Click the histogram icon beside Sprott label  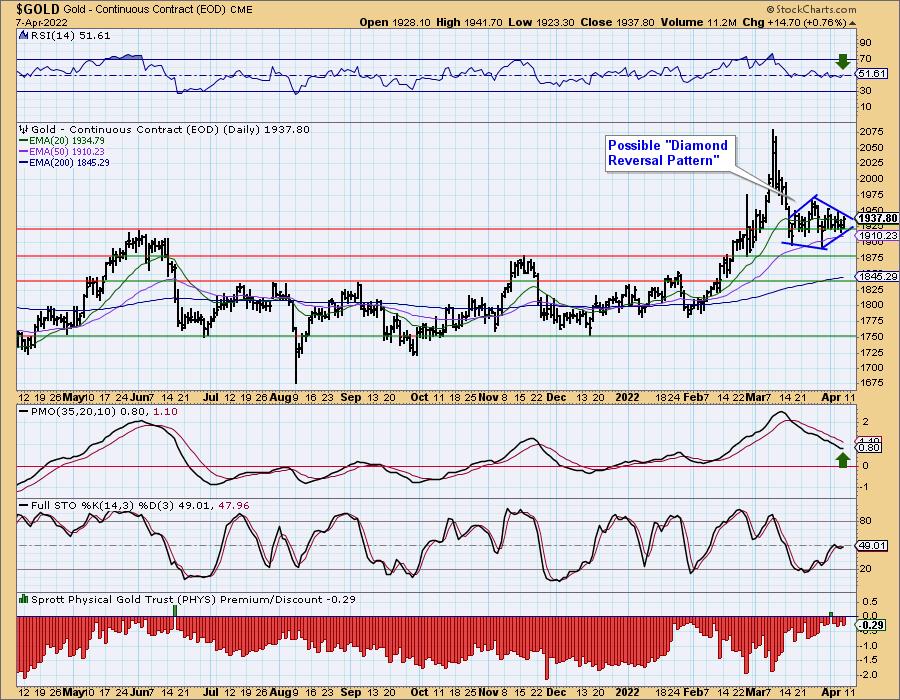click(24, 599)
